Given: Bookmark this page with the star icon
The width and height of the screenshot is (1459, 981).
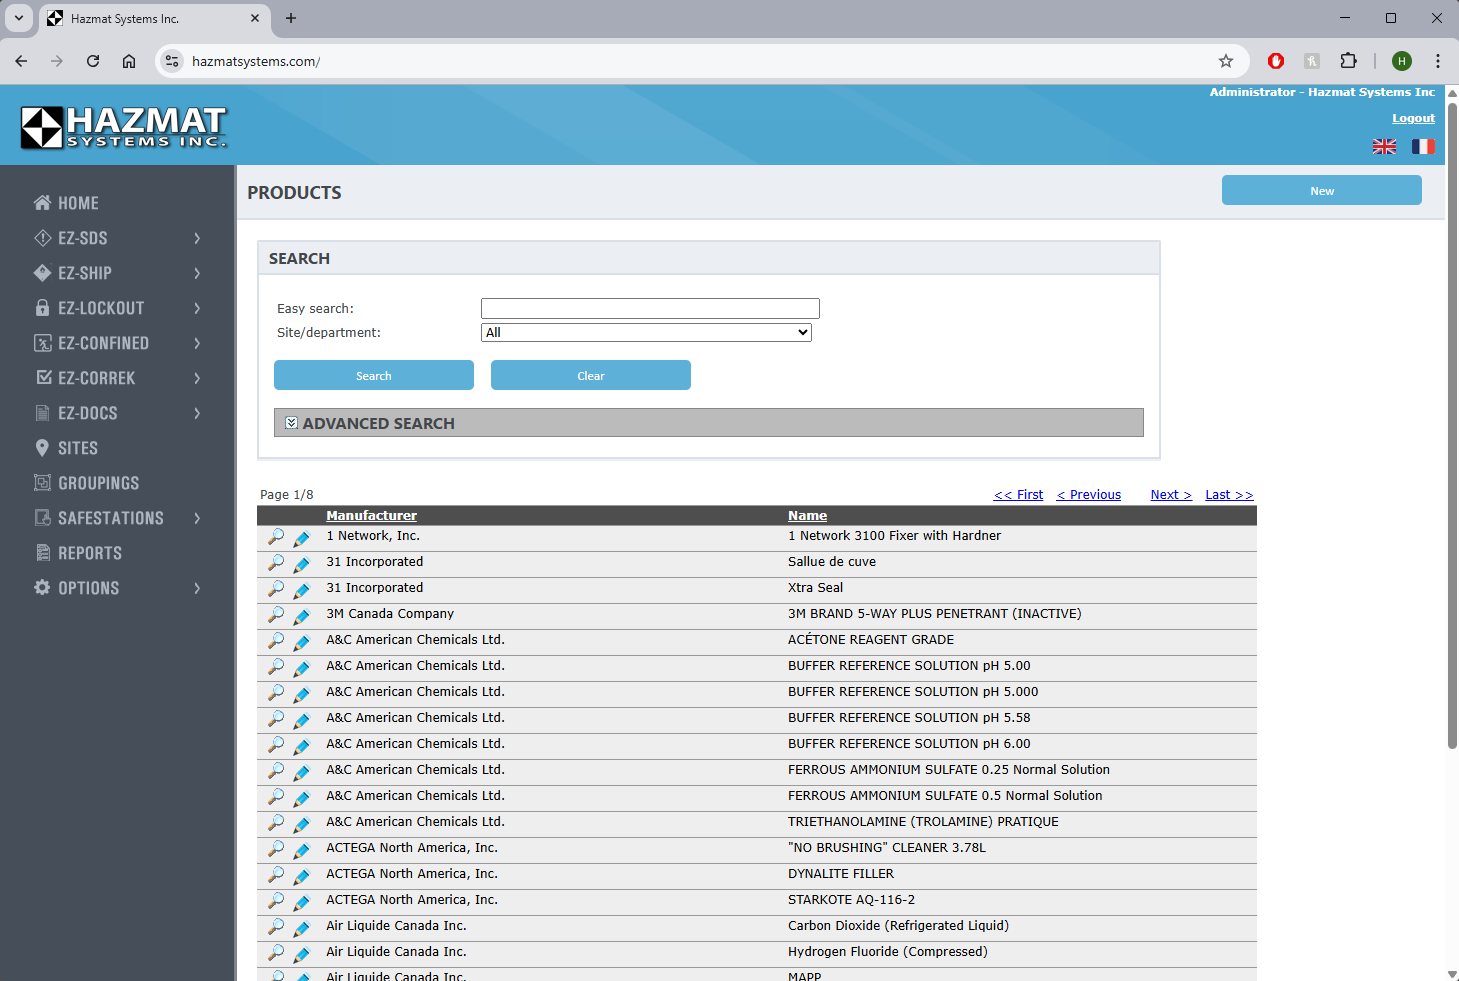Looking at the screenshot, I should 1225,61.
